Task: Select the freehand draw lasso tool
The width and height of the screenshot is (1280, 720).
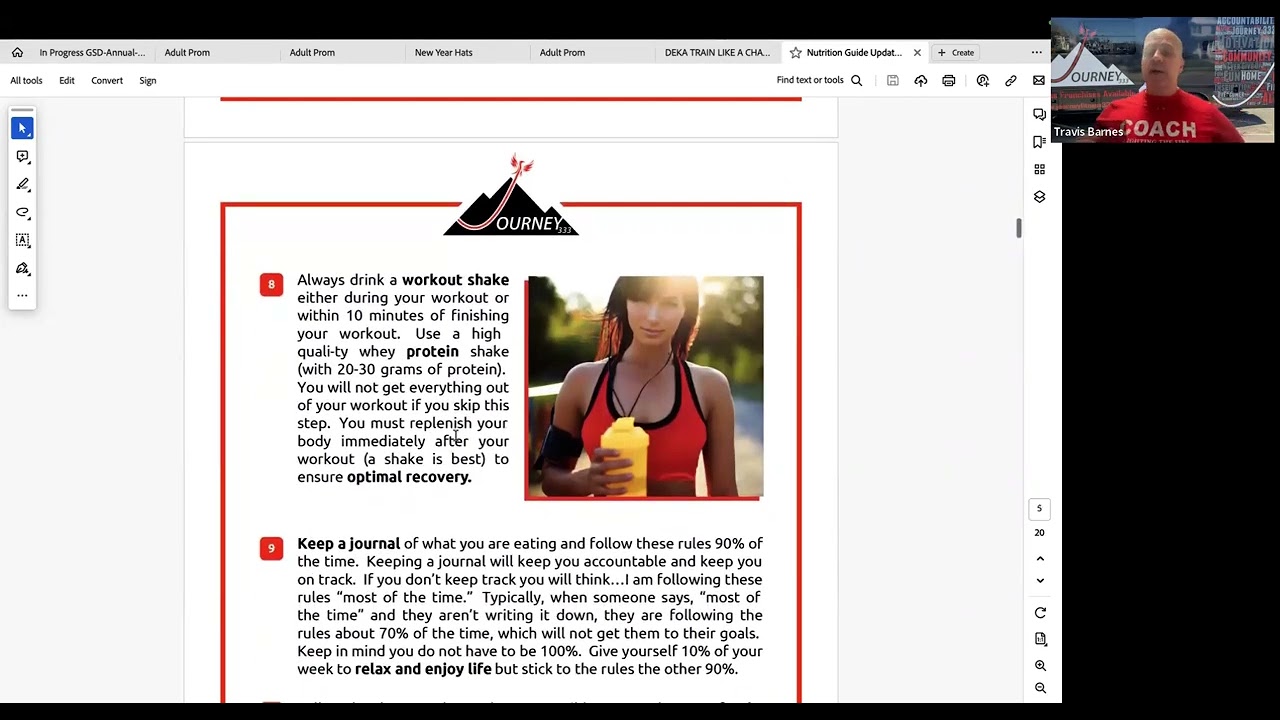Action: pyautogui.click(x=22, y=213)
